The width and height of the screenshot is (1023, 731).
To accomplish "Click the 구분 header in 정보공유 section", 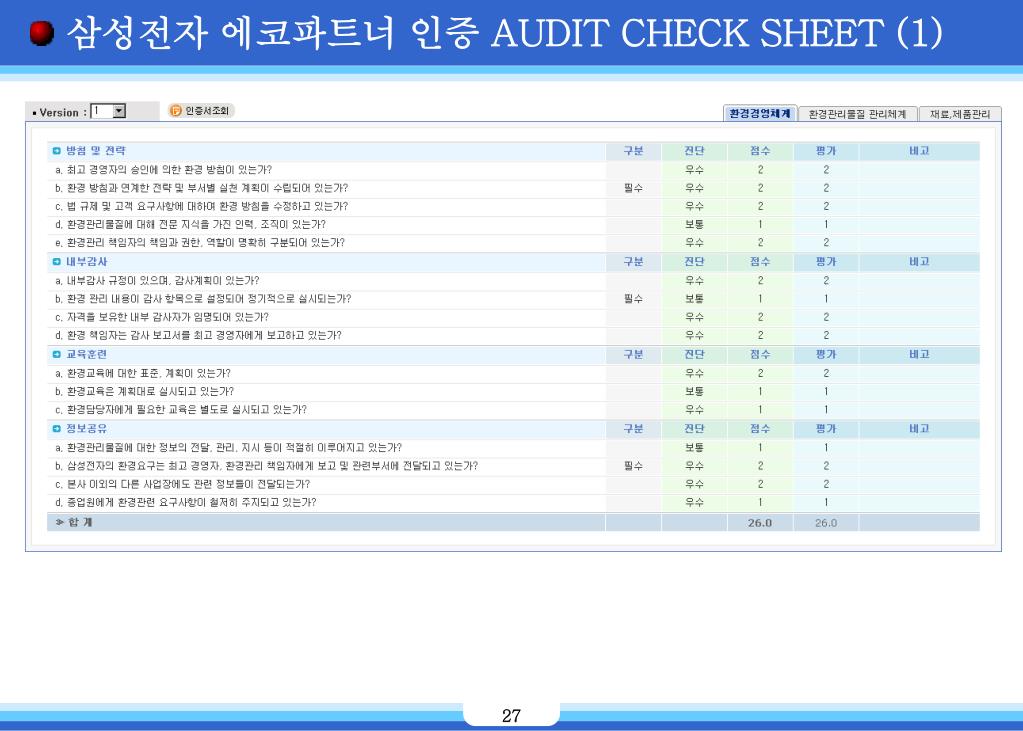I will [633, 429].
